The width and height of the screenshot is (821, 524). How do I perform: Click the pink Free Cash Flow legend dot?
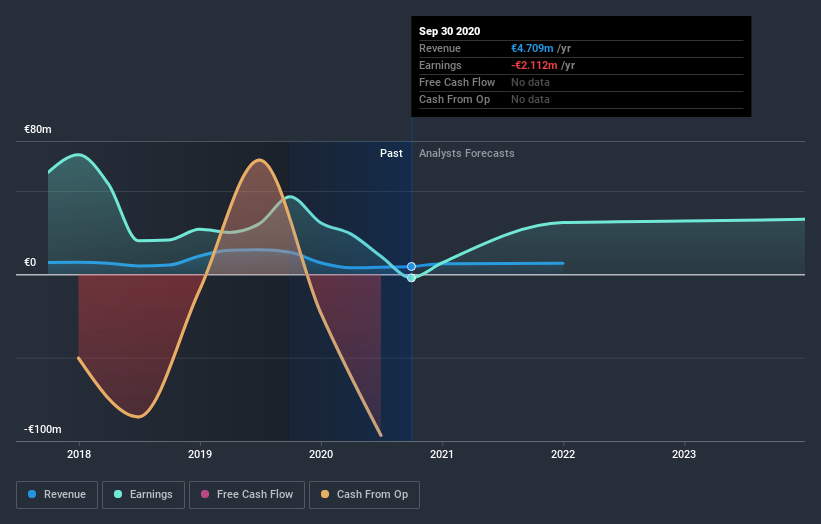205,494
